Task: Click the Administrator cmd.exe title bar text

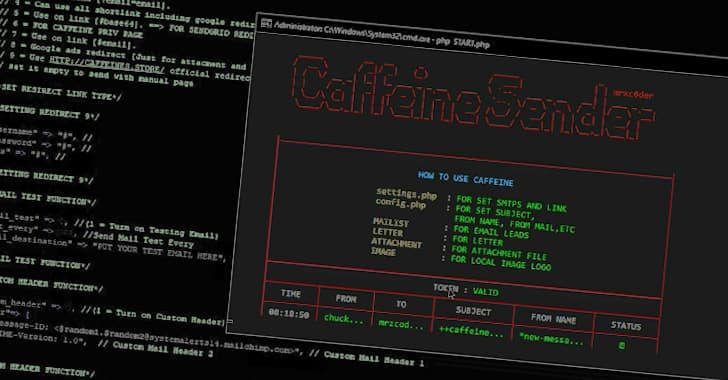Action: click(x=382, y=34)
